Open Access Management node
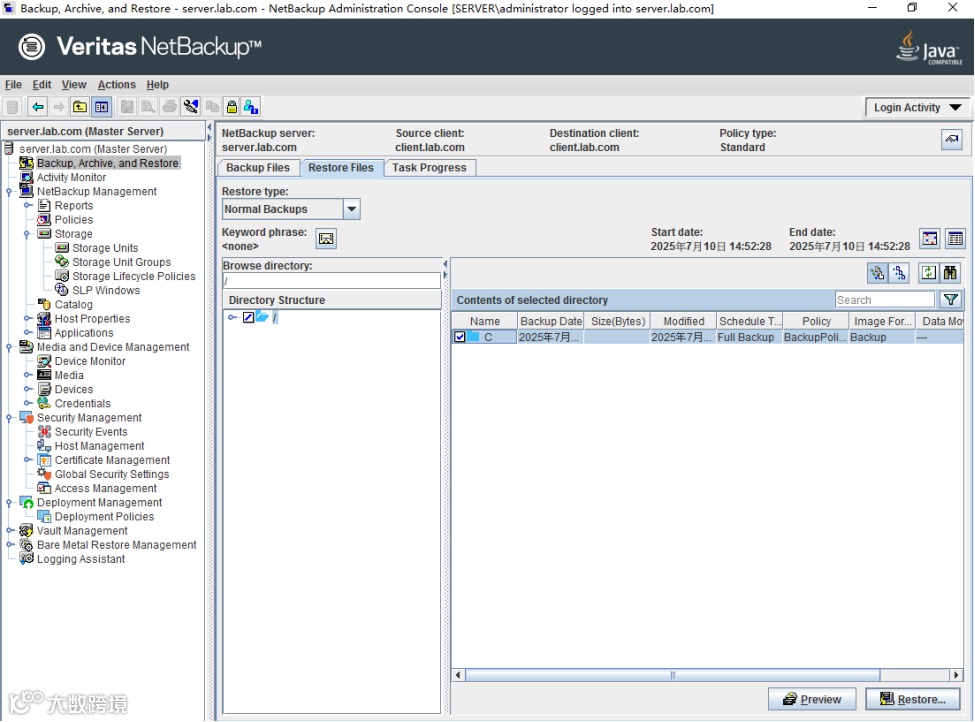975x722 pixels. [x=105, y=489]
